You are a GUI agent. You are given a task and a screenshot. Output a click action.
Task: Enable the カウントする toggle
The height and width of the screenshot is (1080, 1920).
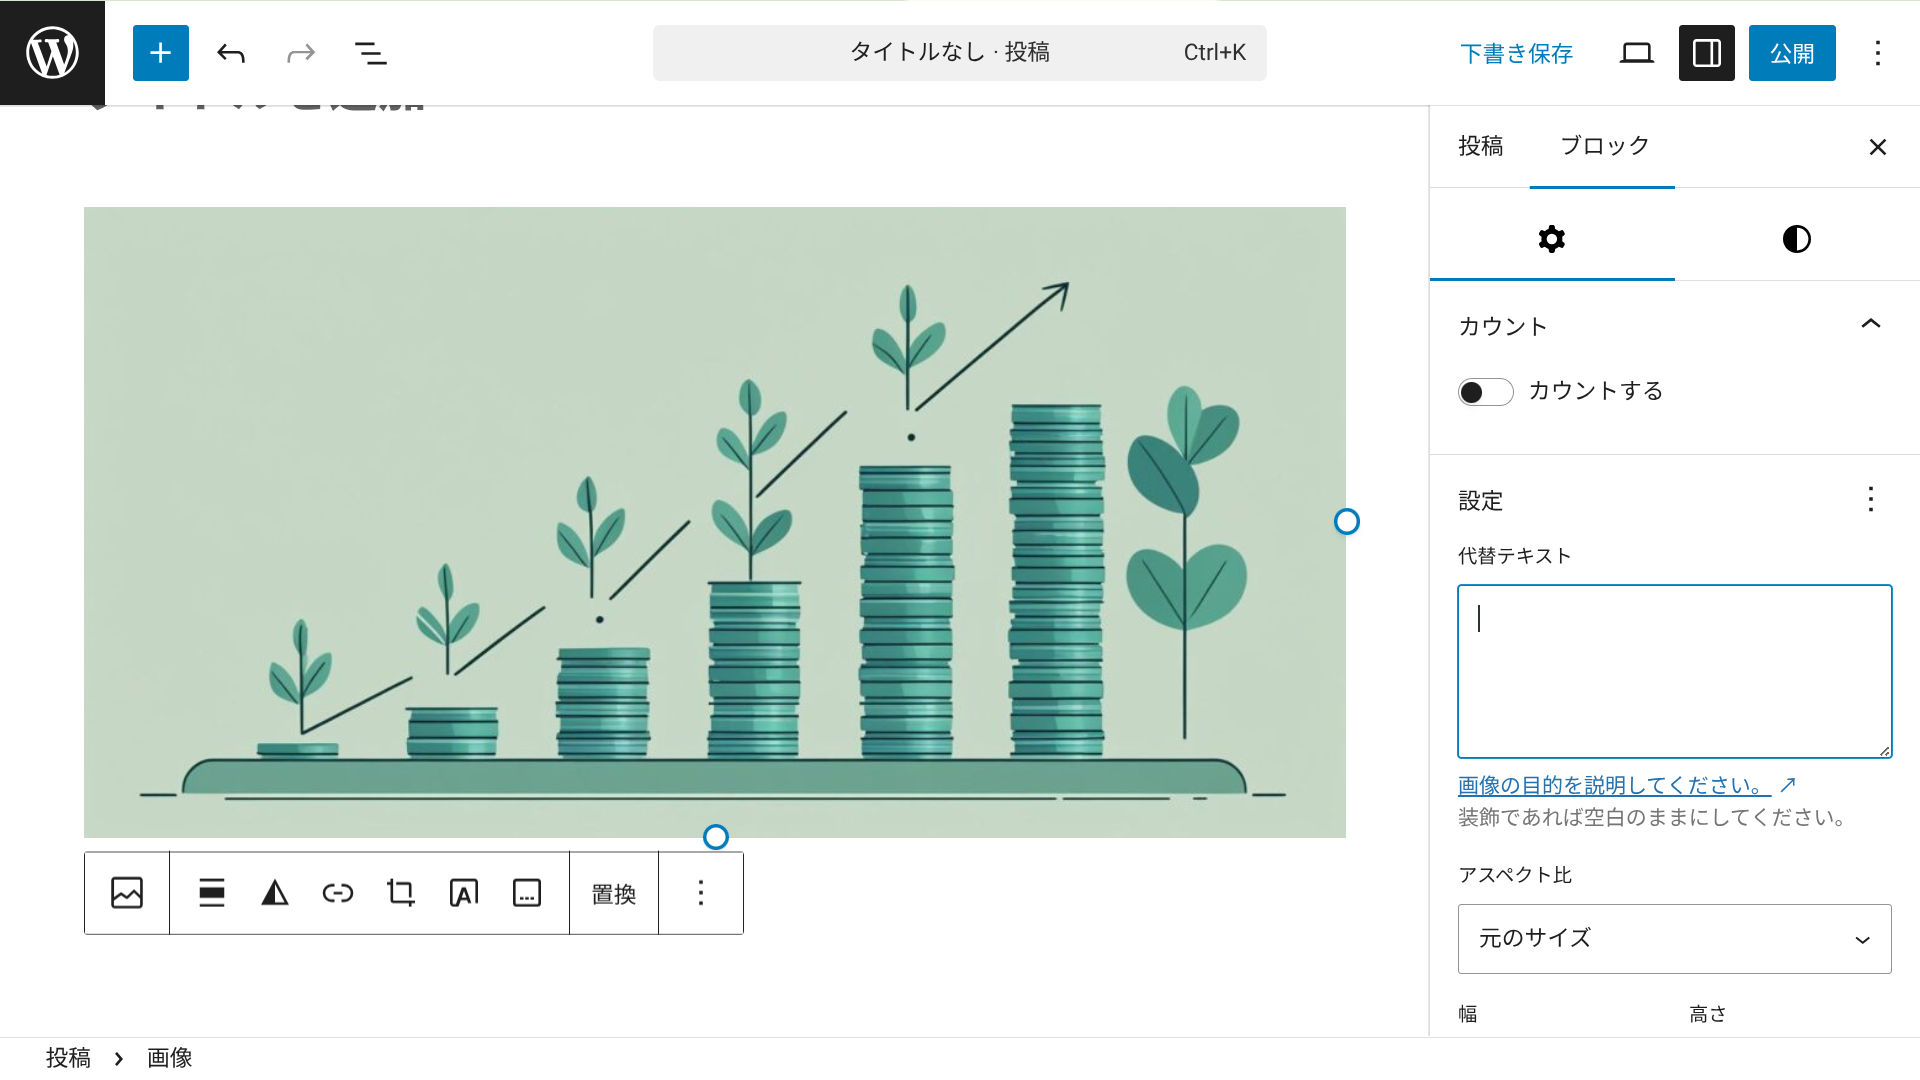point(1485,392)
